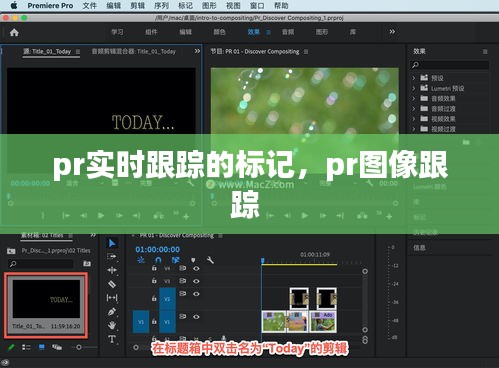Show hidden Project panel tabs overflow
The image size is (499, 368).
pyautogui.click(x=93, y=235)
